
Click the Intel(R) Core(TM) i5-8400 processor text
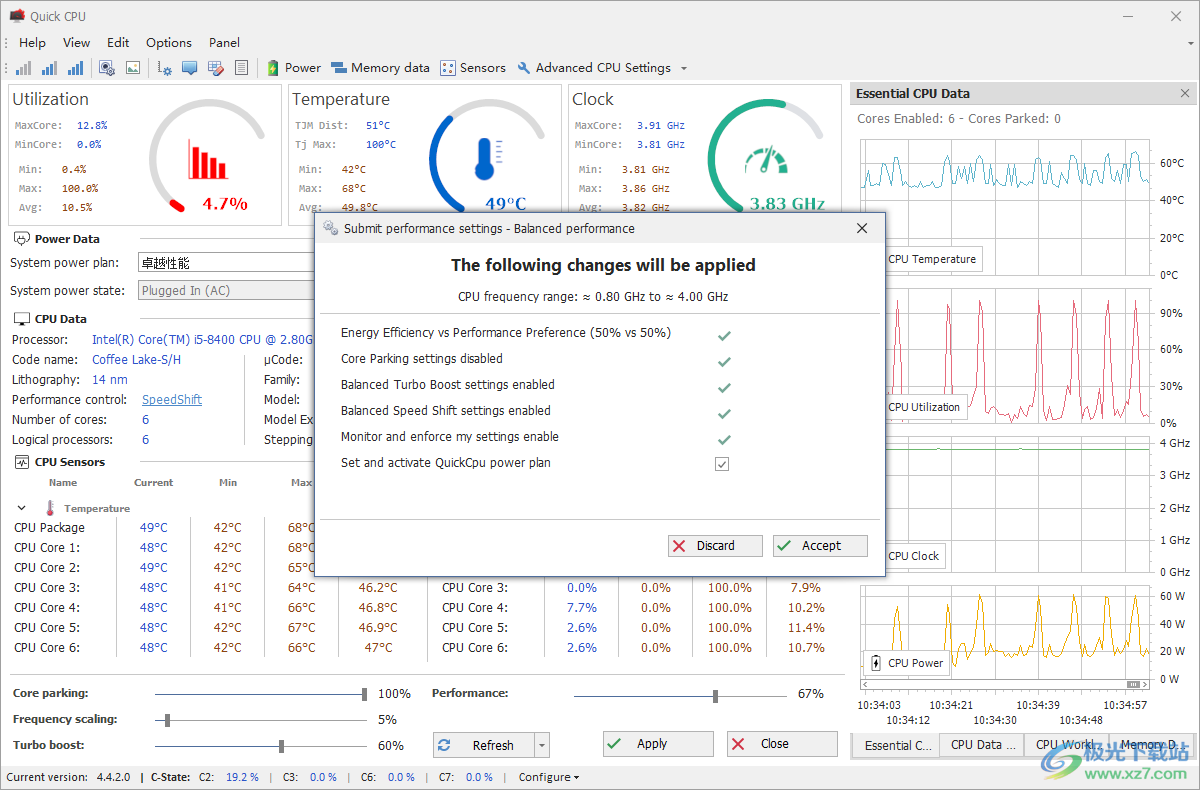(203, 340)
